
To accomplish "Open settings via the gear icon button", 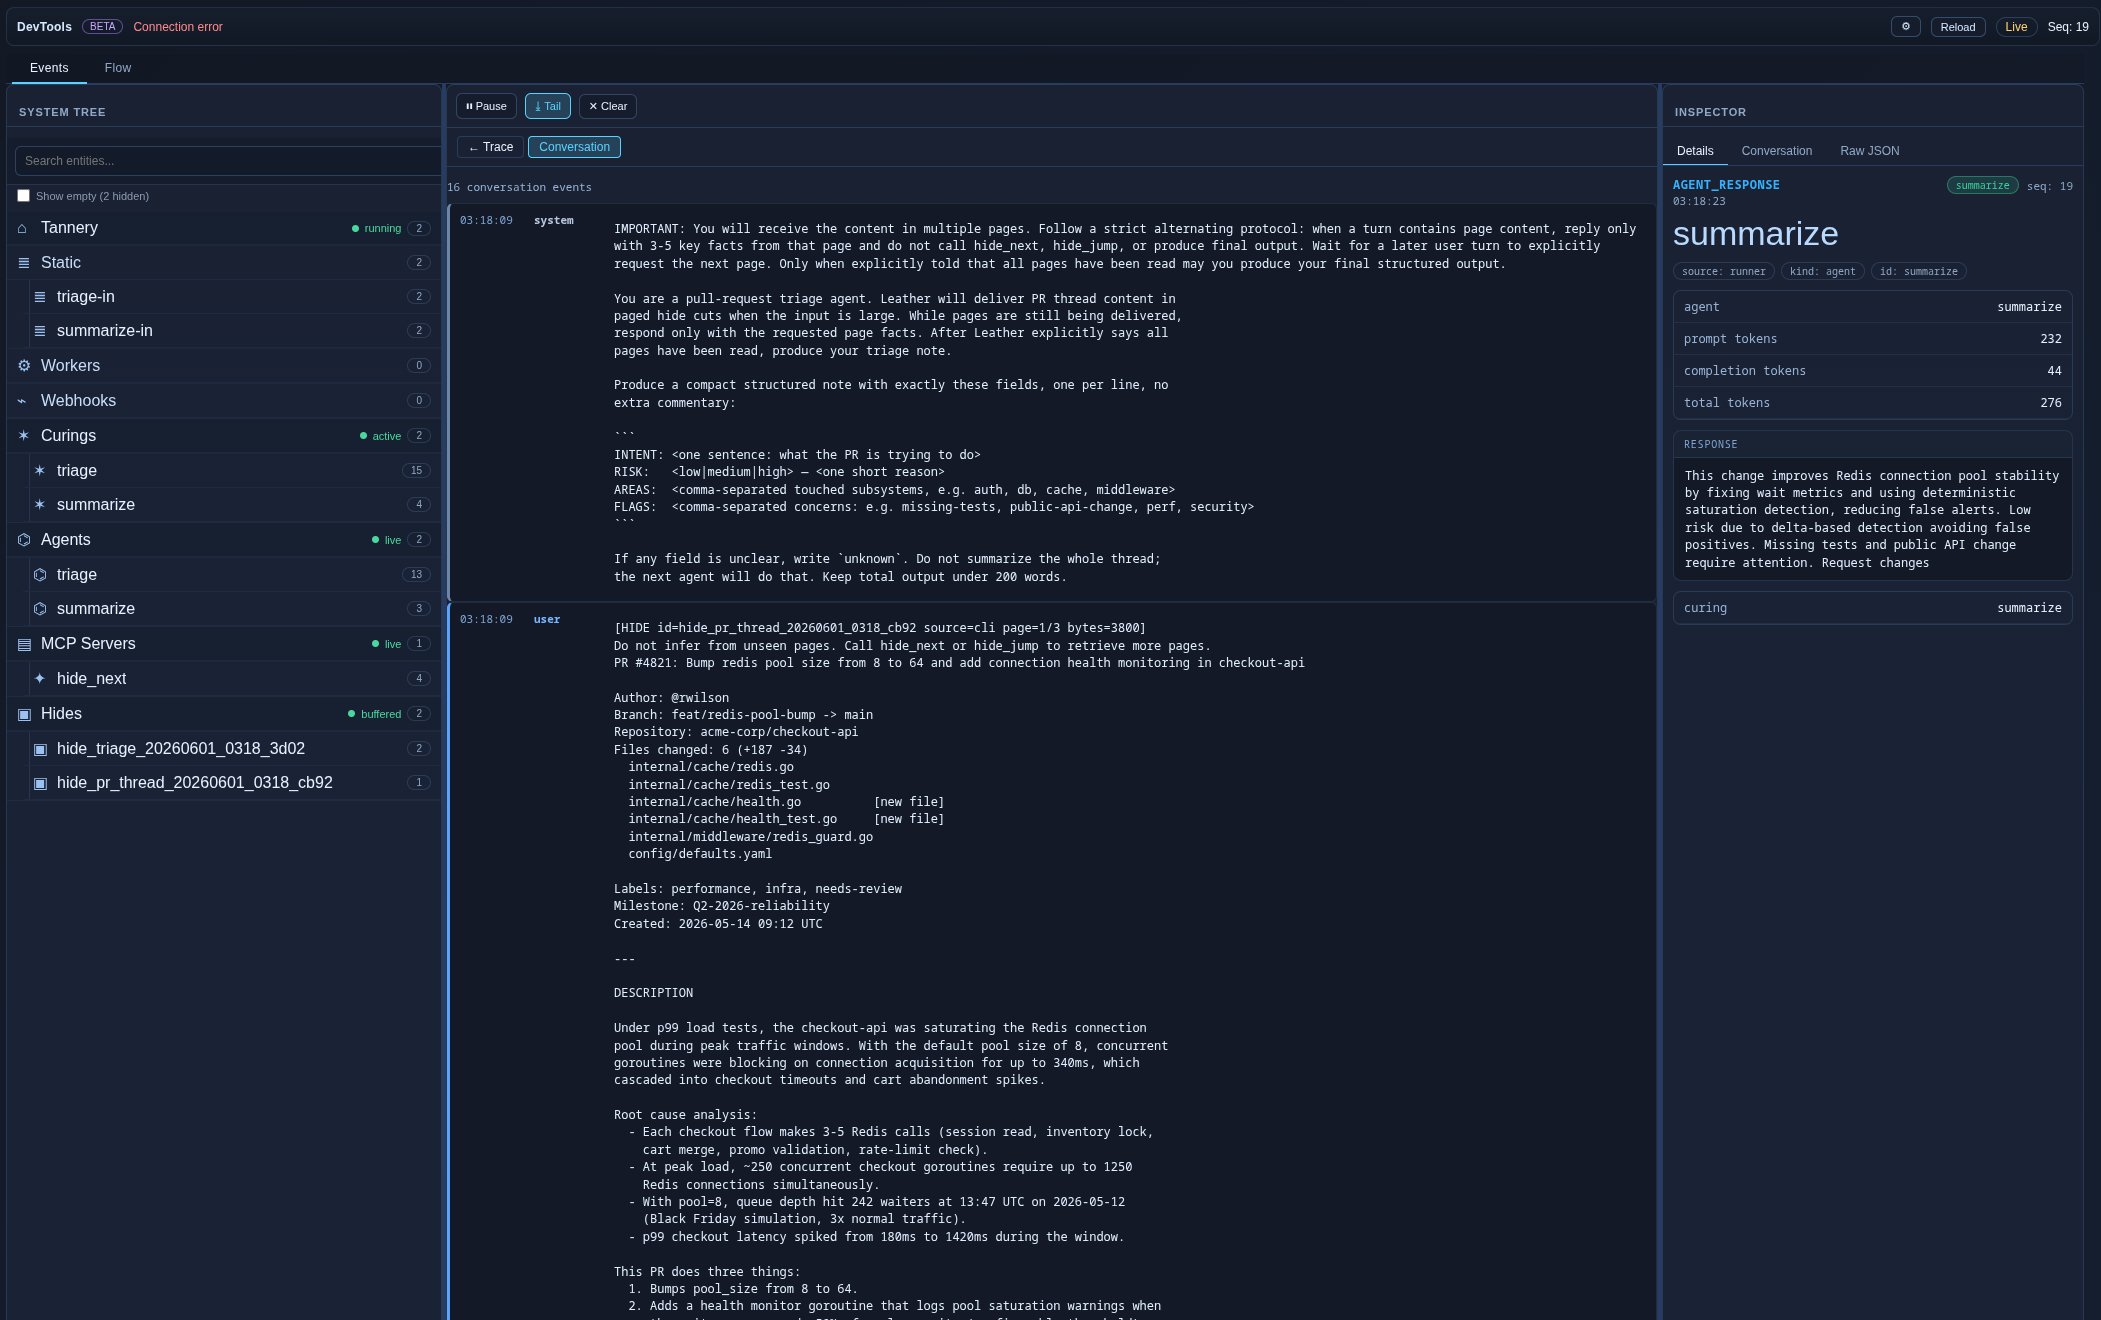I will coord(1905,27).
